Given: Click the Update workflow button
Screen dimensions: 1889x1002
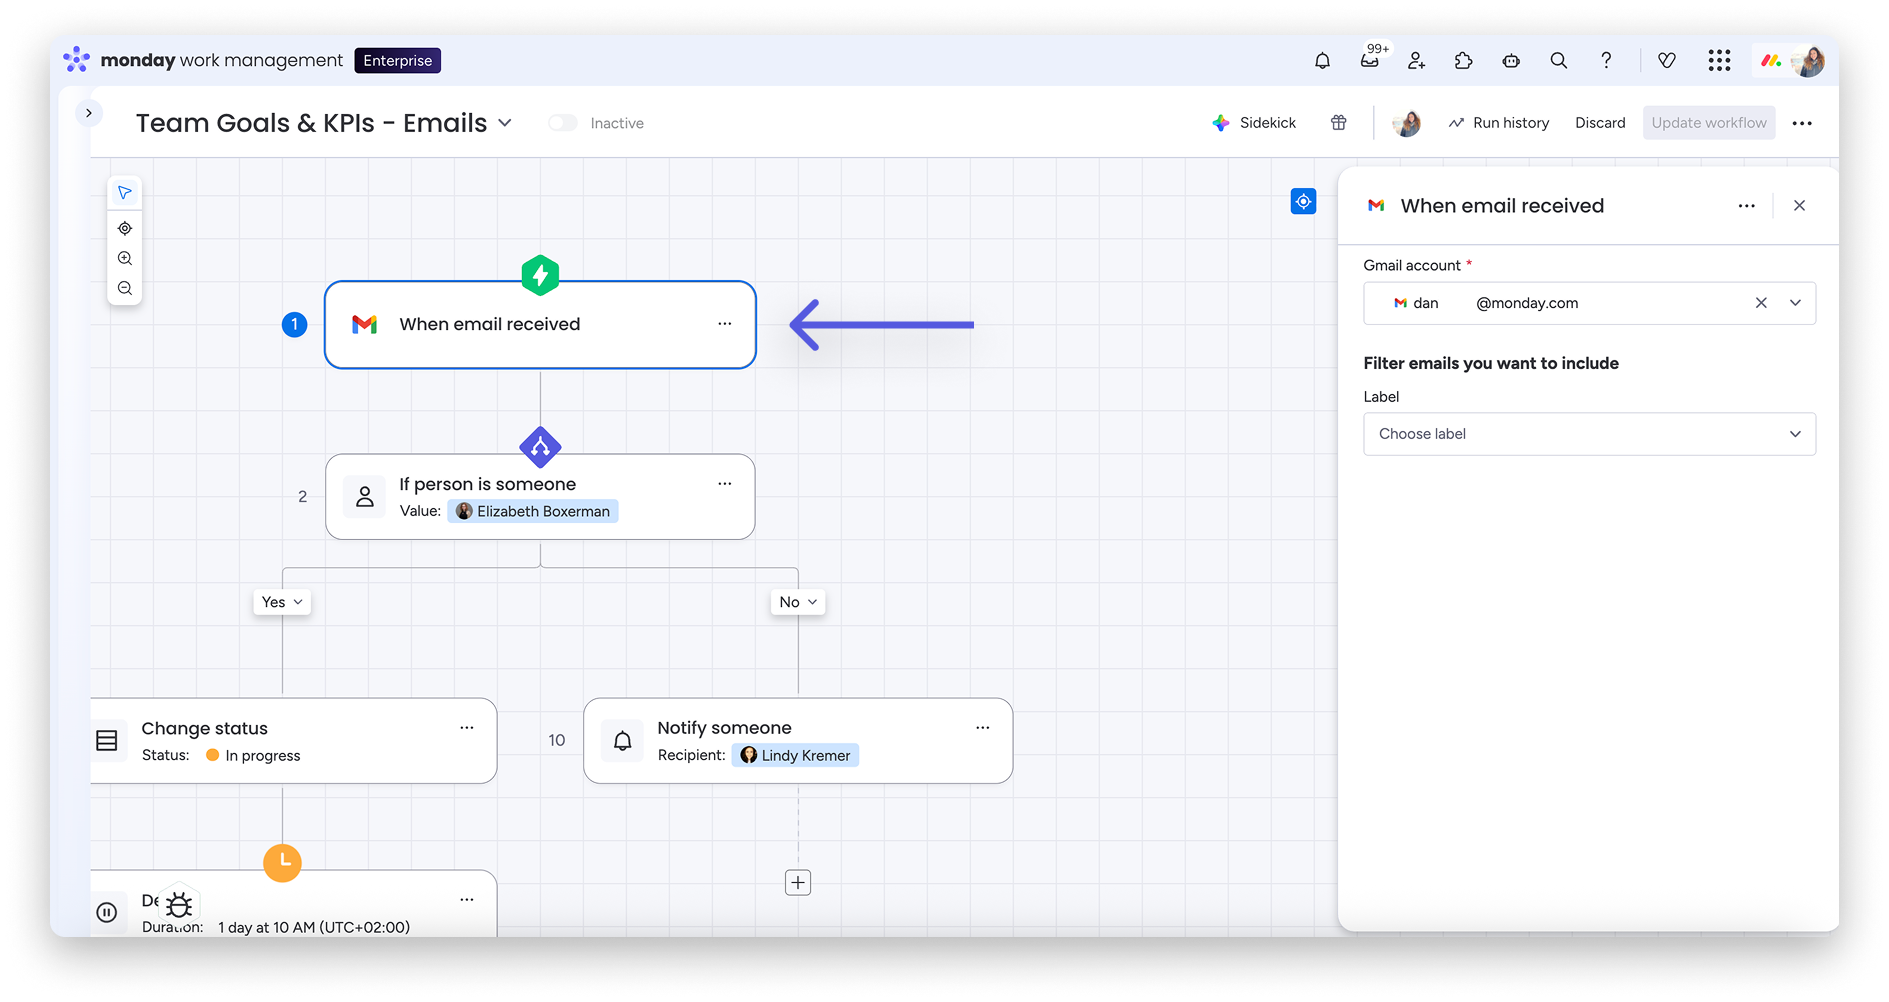Looking at the screenshot, I should tap(1709, 123).
